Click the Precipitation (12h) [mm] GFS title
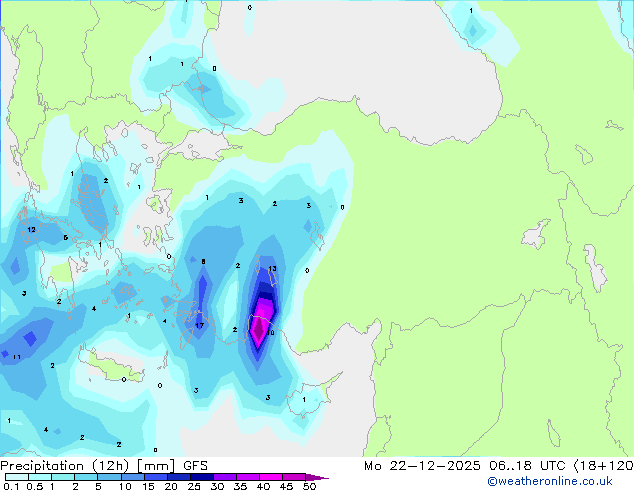This screenshot has height=490, width=634. tap(104, 466)
